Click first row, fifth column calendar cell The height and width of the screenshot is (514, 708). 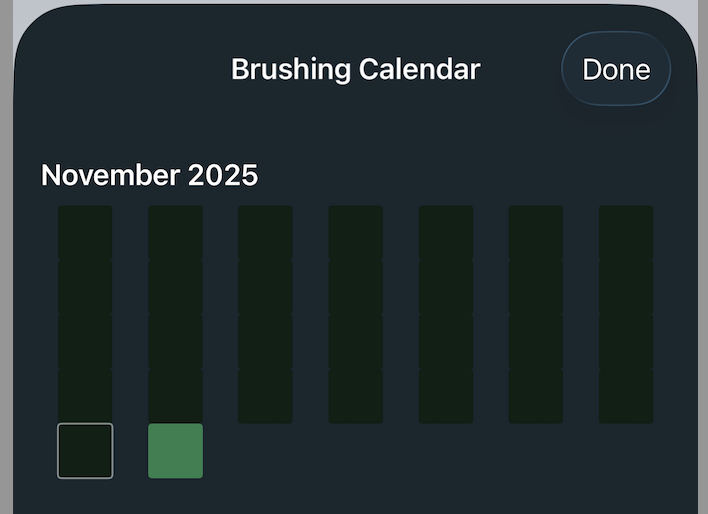446,233
